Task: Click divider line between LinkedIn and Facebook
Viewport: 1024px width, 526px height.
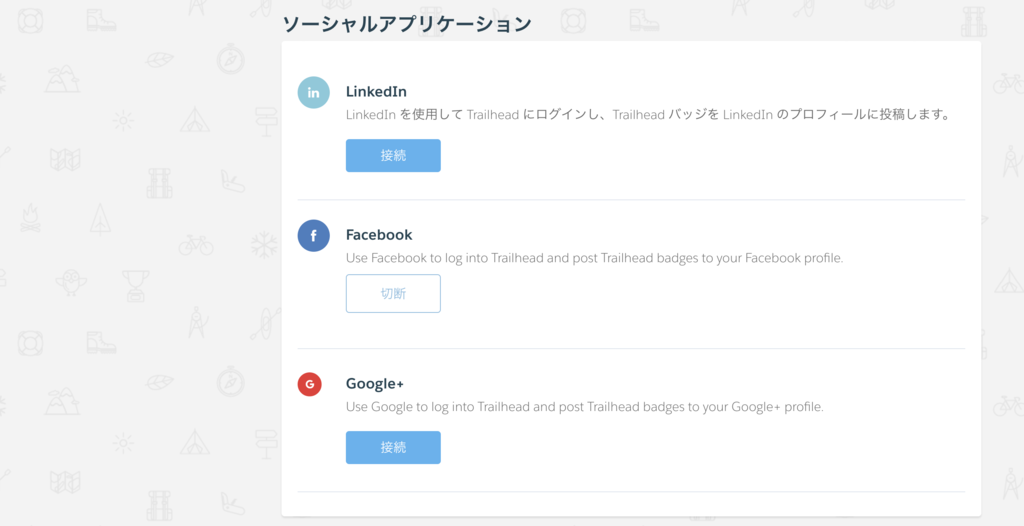Action: (x=631, y=200)
